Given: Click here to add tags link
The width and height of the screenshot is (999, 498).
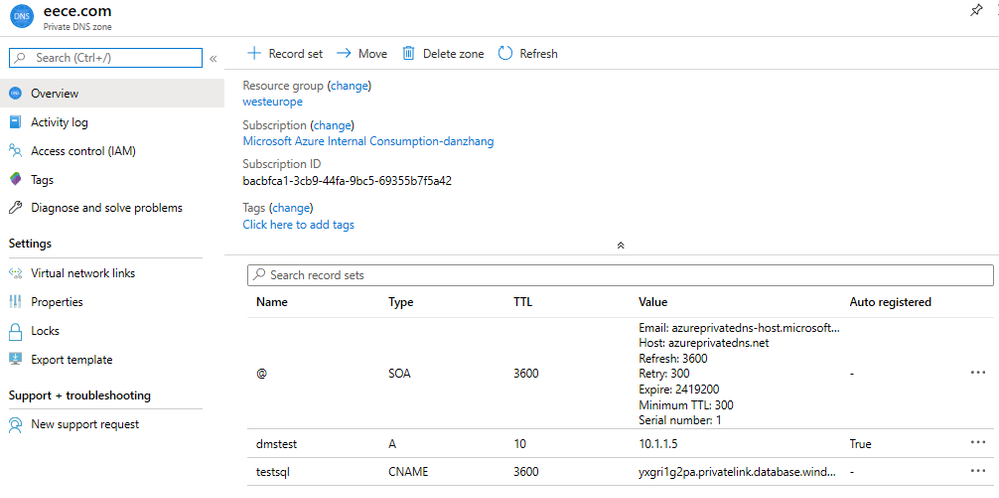Looking at the screenshot, I should 298,225.
